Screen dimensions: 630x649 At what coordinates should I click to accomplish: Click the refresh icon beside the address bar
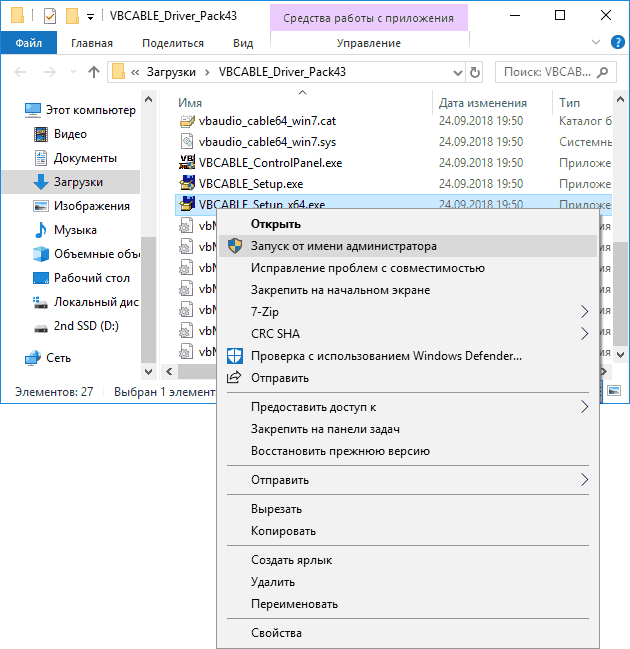point(475,72)
